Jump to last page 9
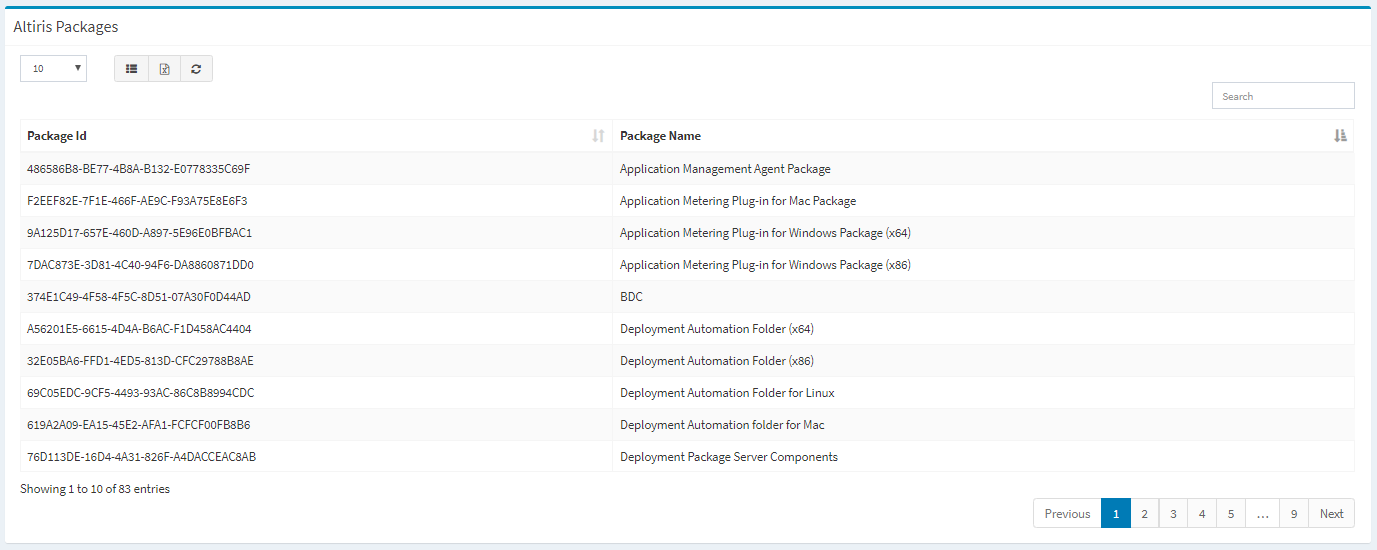Viewport: 1377px width, 550px height. click(x=1293, y=514)
